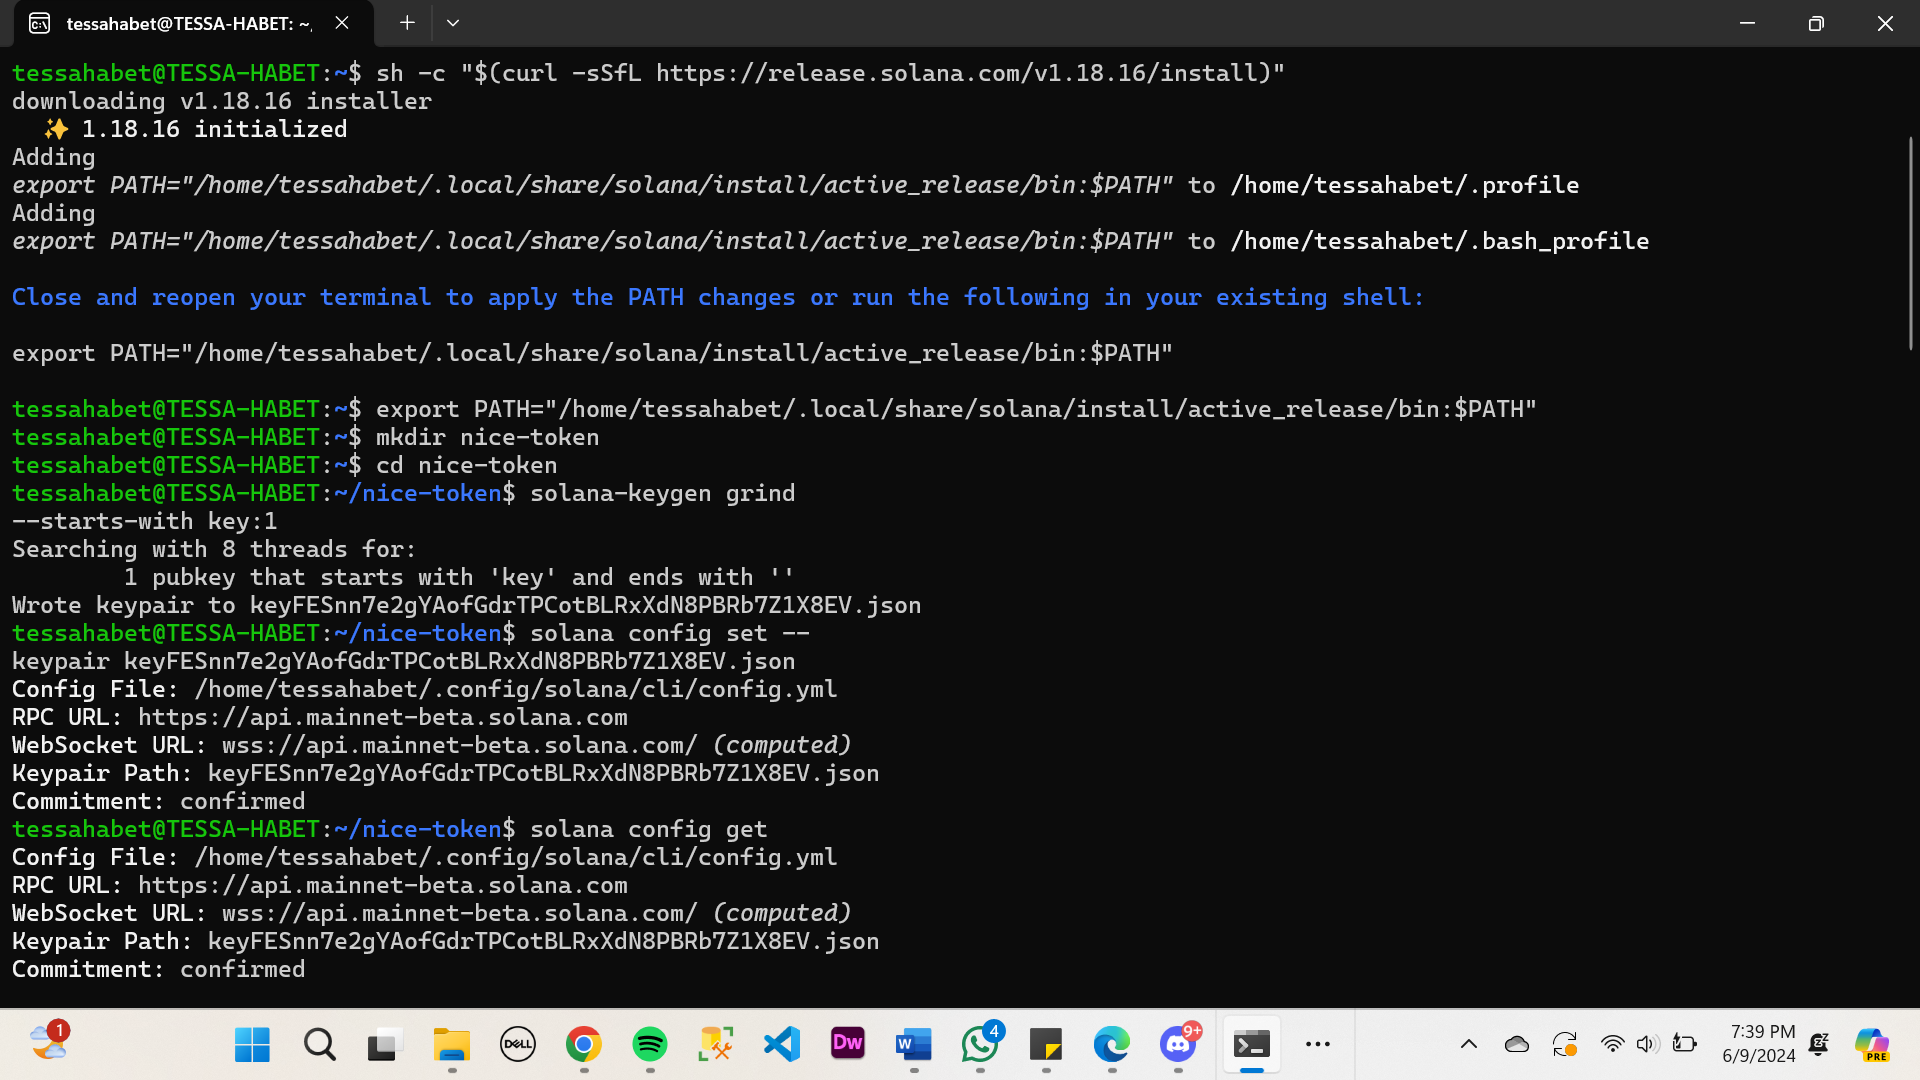Expand the new tab profile dropdown
Screen dimensions: 1920x1080
pos(453,23)
